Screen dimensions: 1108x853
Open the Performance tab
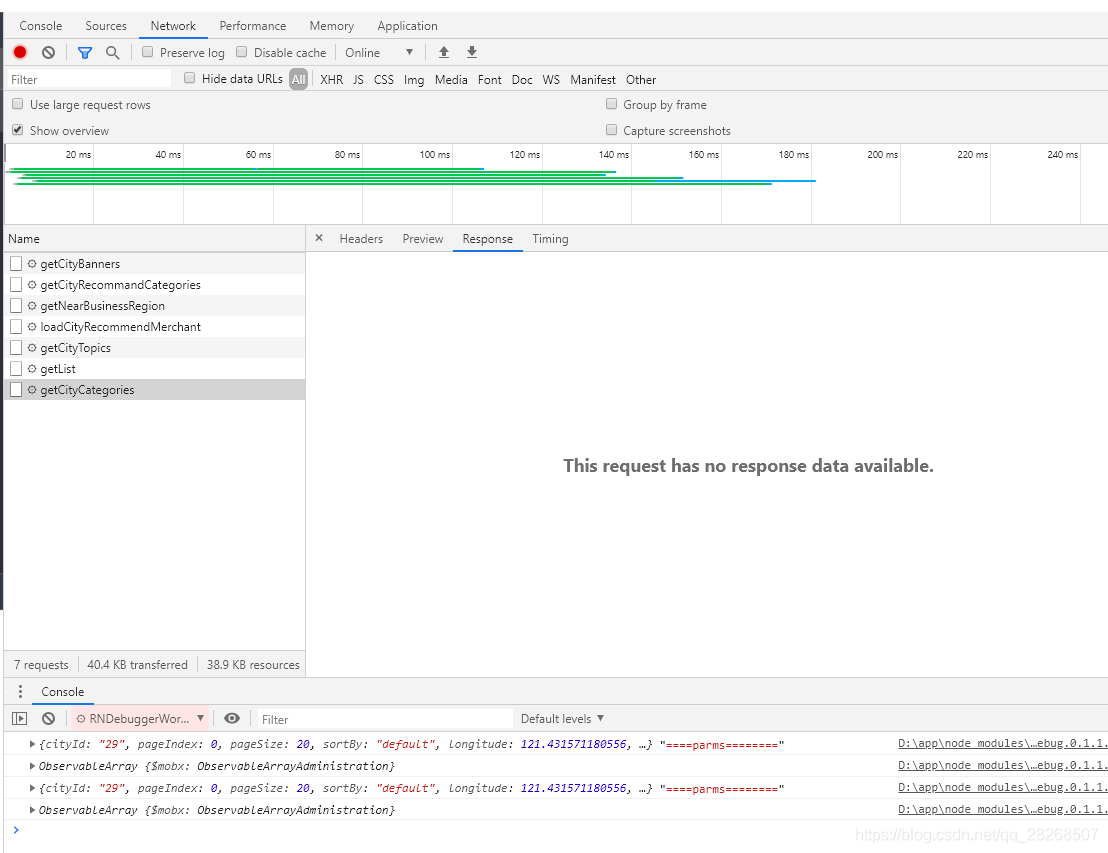pos(253,25)
